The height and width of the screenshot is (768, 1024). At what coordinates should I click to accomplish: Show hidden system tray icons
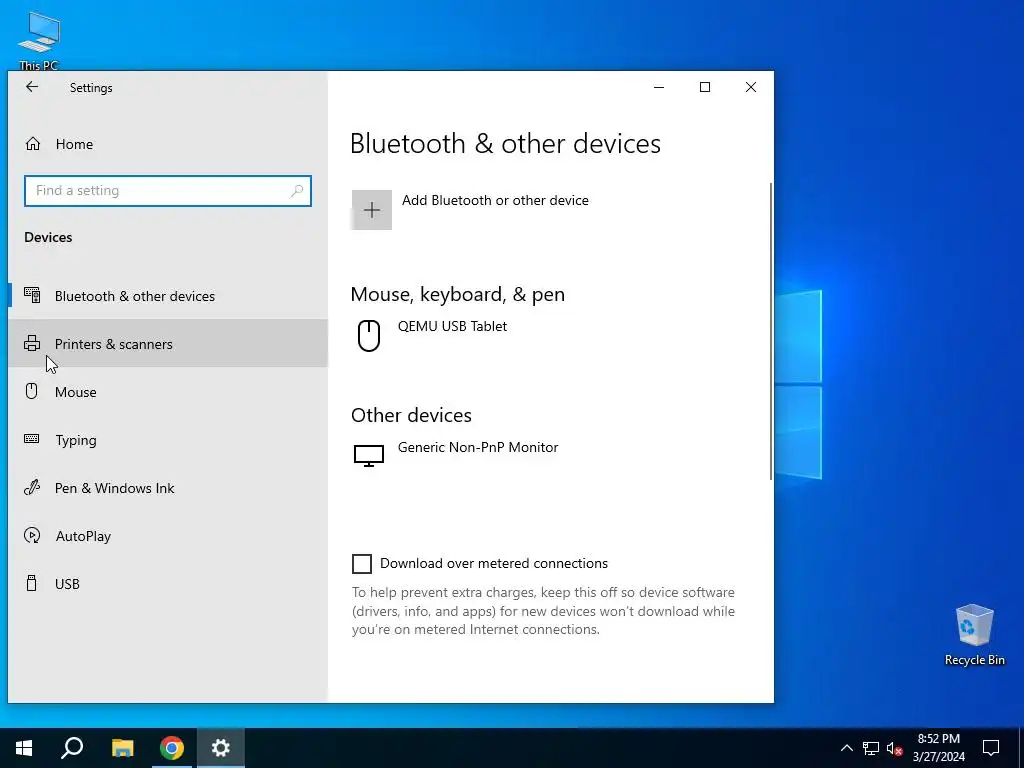pyautogui.click(x=846, y=748)
